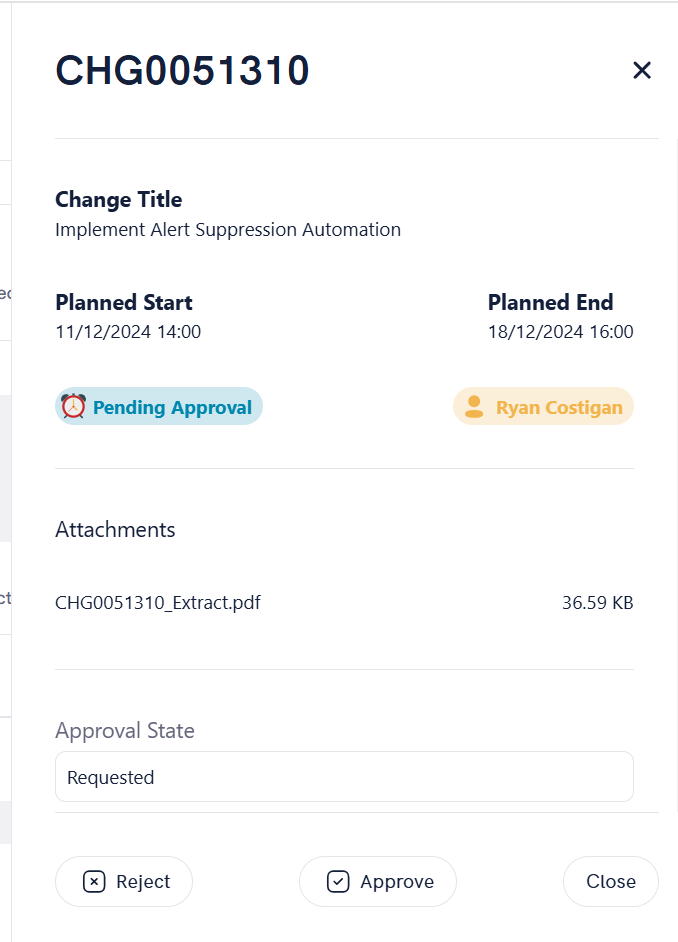This screenshot has width=678, height=942.
Task: Click the change title Implement Alert Suppression Automation
Action: point(228,229)
